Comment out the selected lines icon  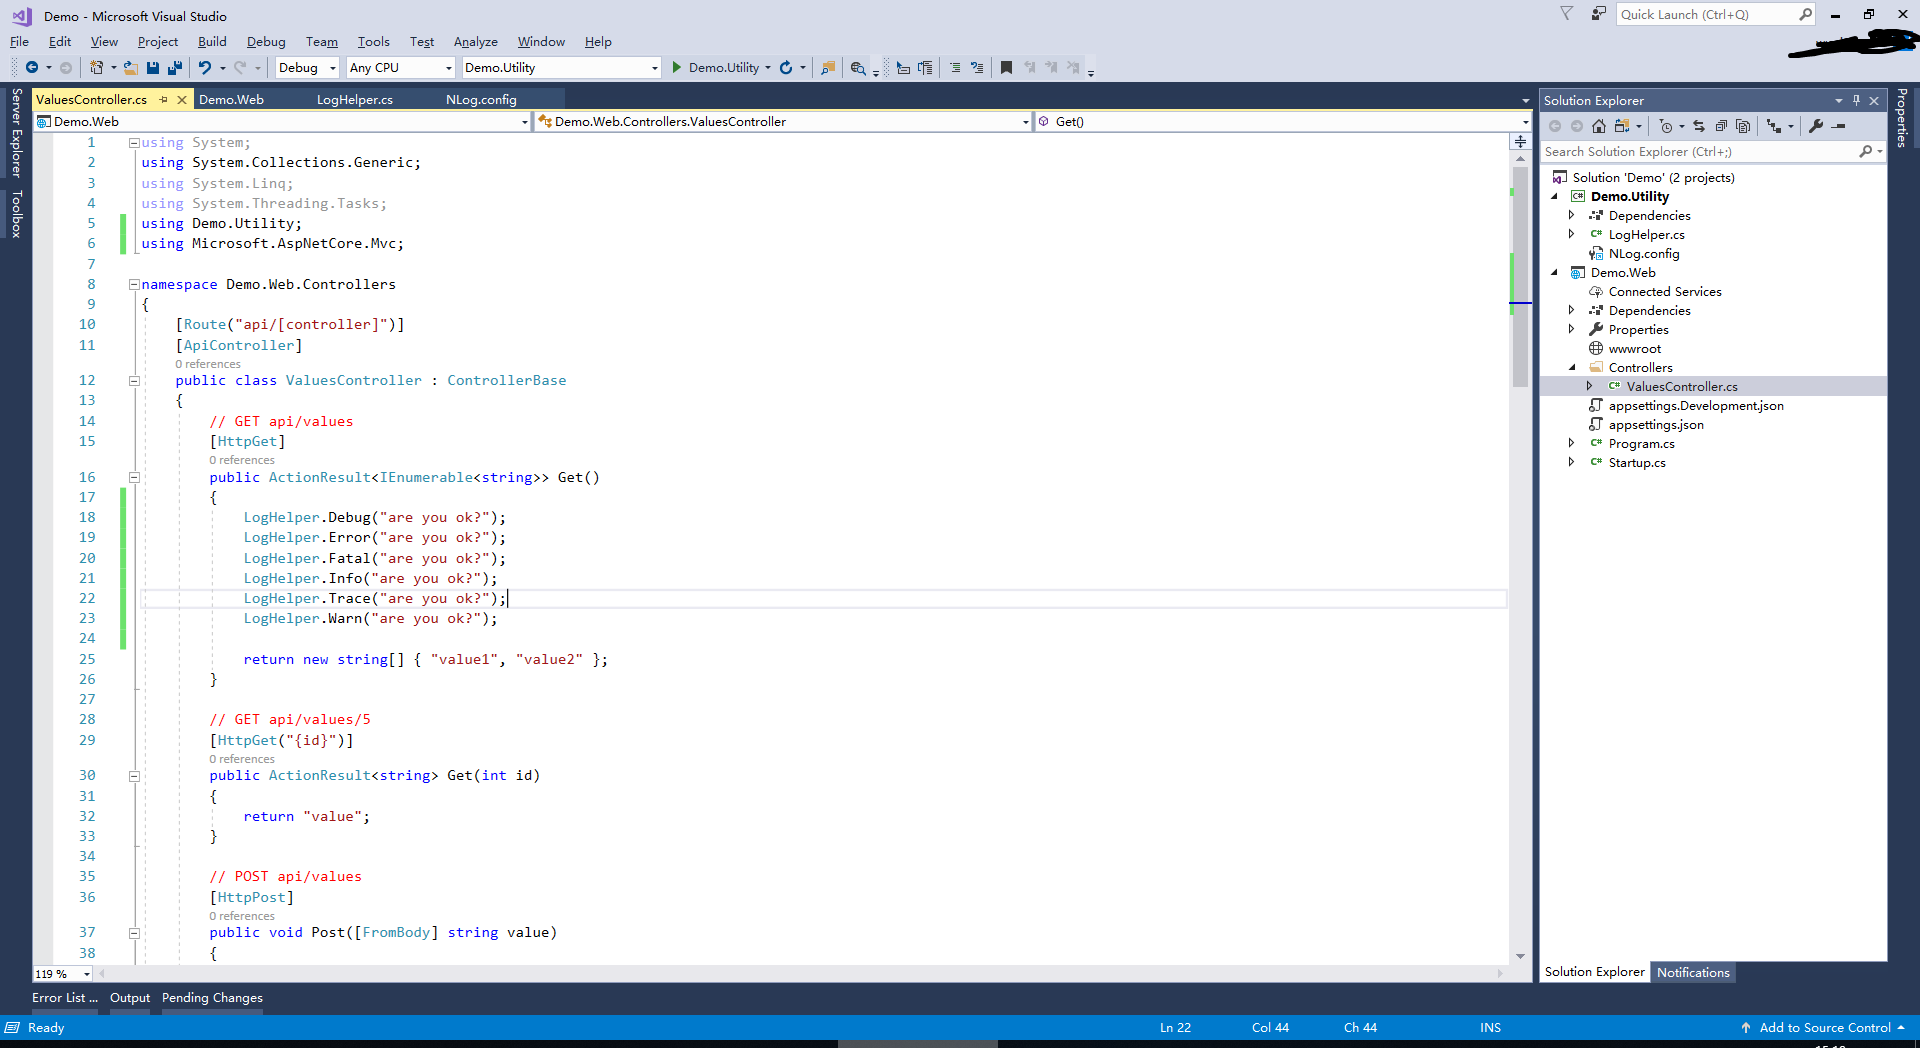pos(955,67)
